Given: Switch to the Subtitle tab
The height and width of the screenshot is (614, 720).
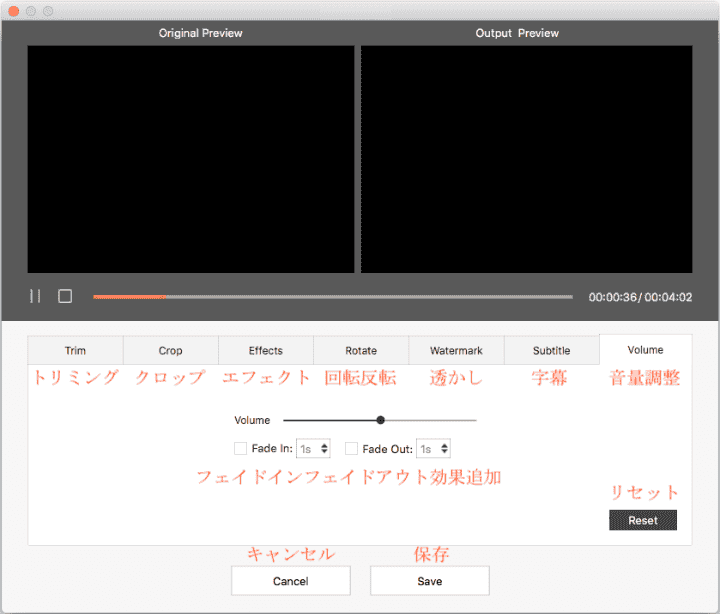Looking at the screenshot, I should tap(551, 350).
